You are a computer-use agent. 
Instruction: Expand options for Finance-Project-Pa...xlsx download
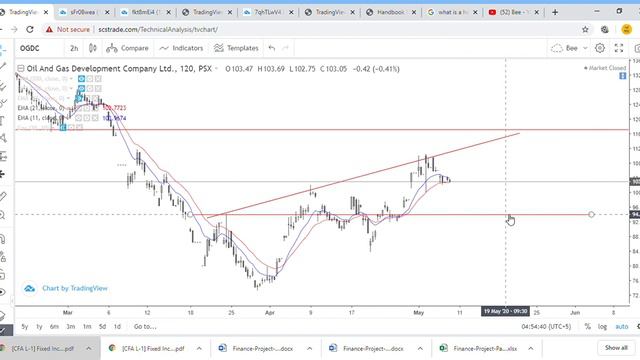(531, 348)
